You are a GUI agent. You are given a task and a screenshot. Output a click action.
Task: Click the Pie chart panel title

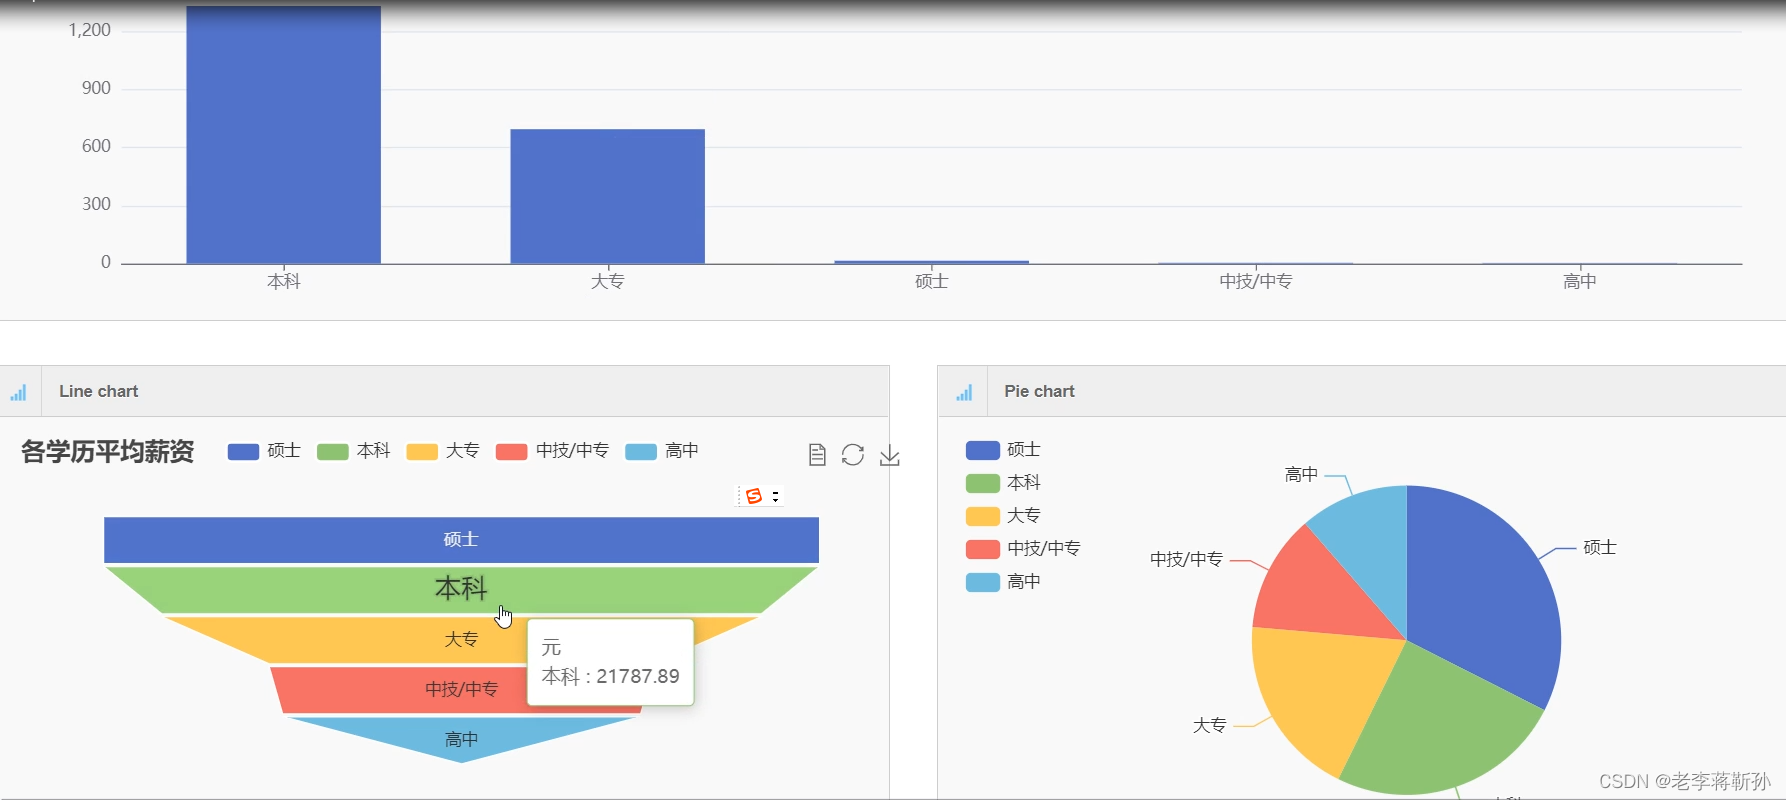tap(1040, 392)
